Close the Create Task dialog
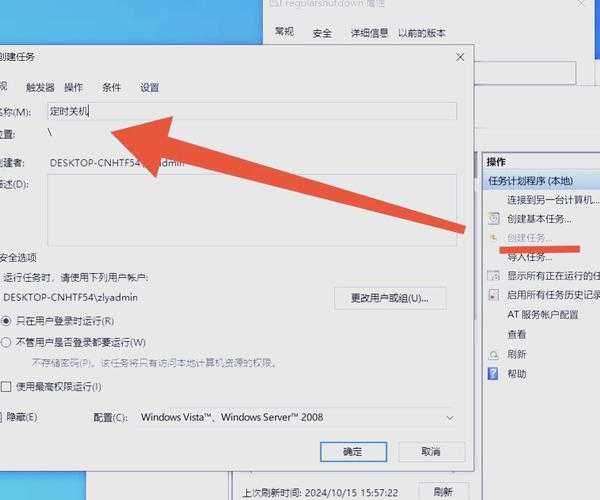 tap(460, 57)
